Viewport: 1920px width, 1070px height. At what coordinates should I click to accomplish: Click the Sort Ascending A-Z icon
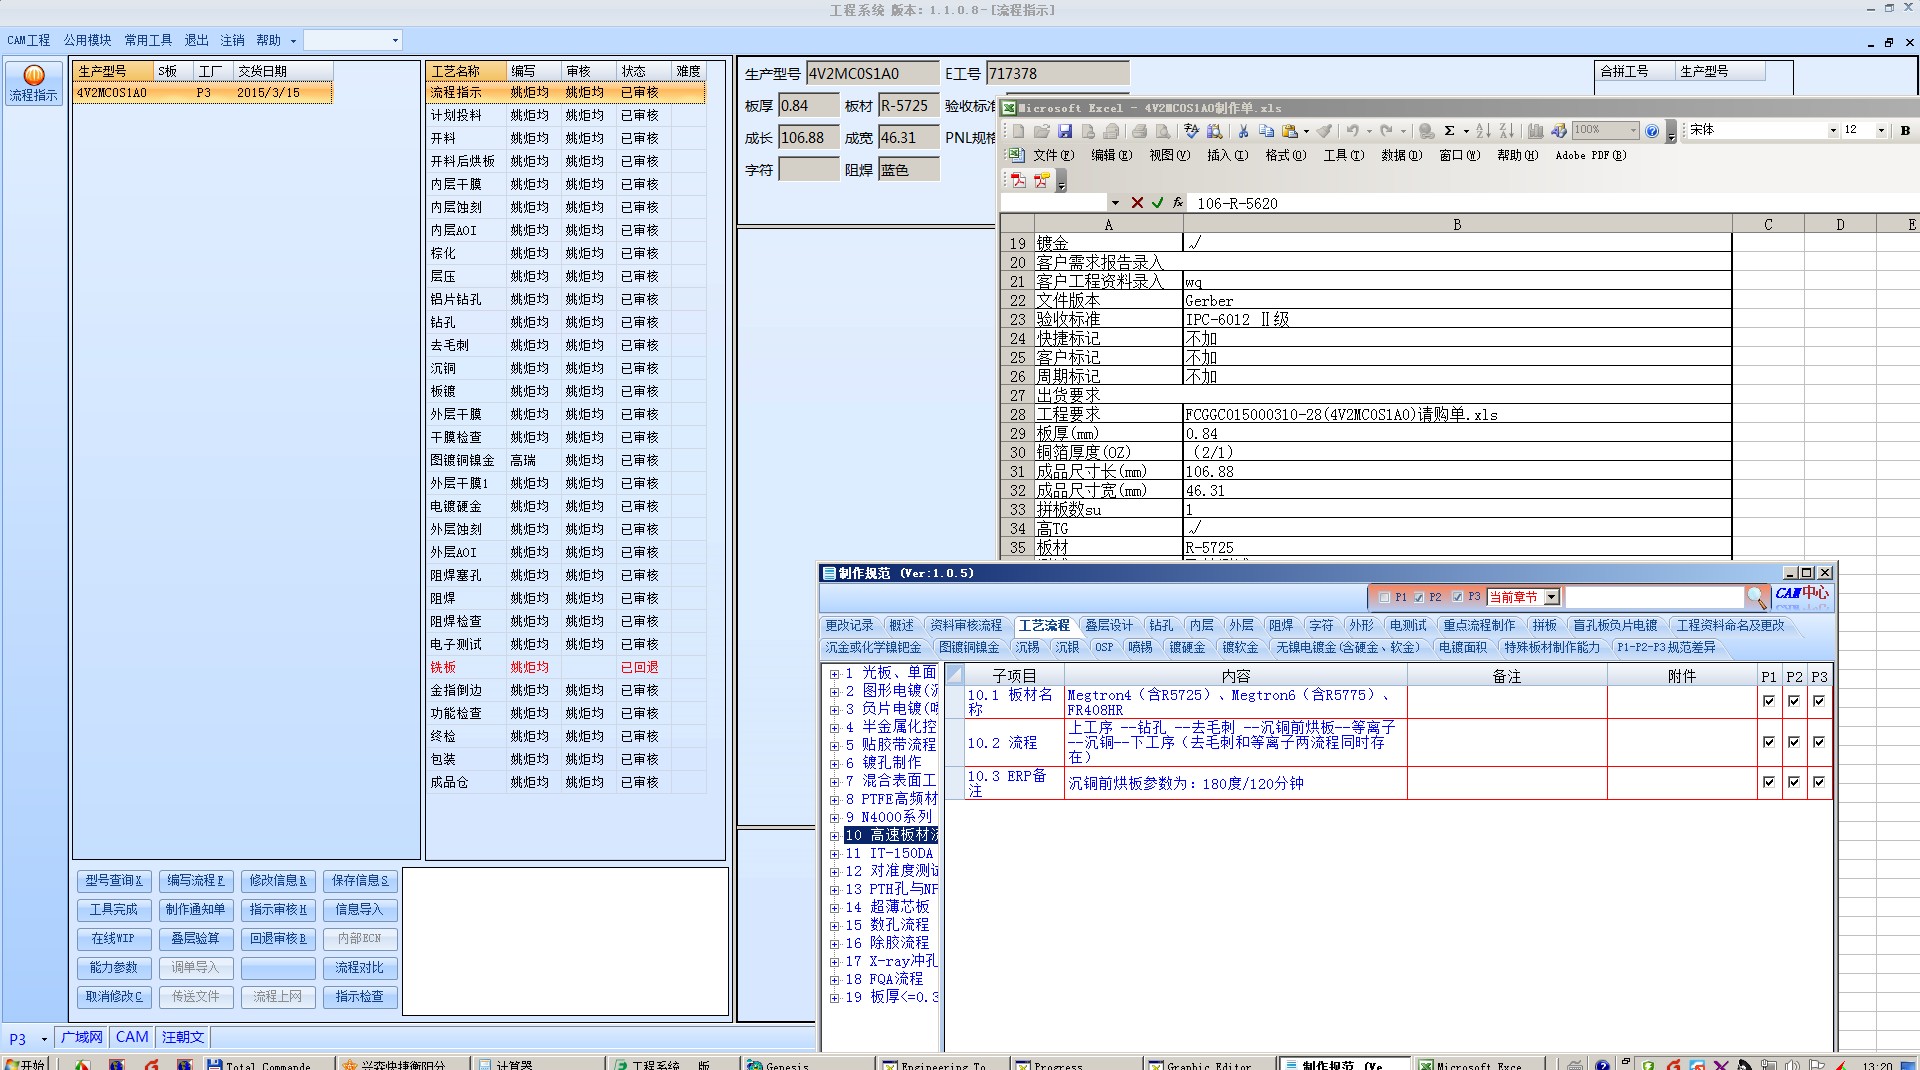click(x=1484, y=131)
